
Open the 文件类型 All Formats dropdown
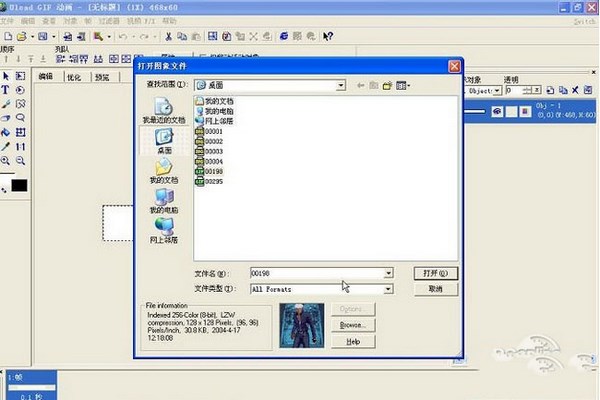click(388, 289)
